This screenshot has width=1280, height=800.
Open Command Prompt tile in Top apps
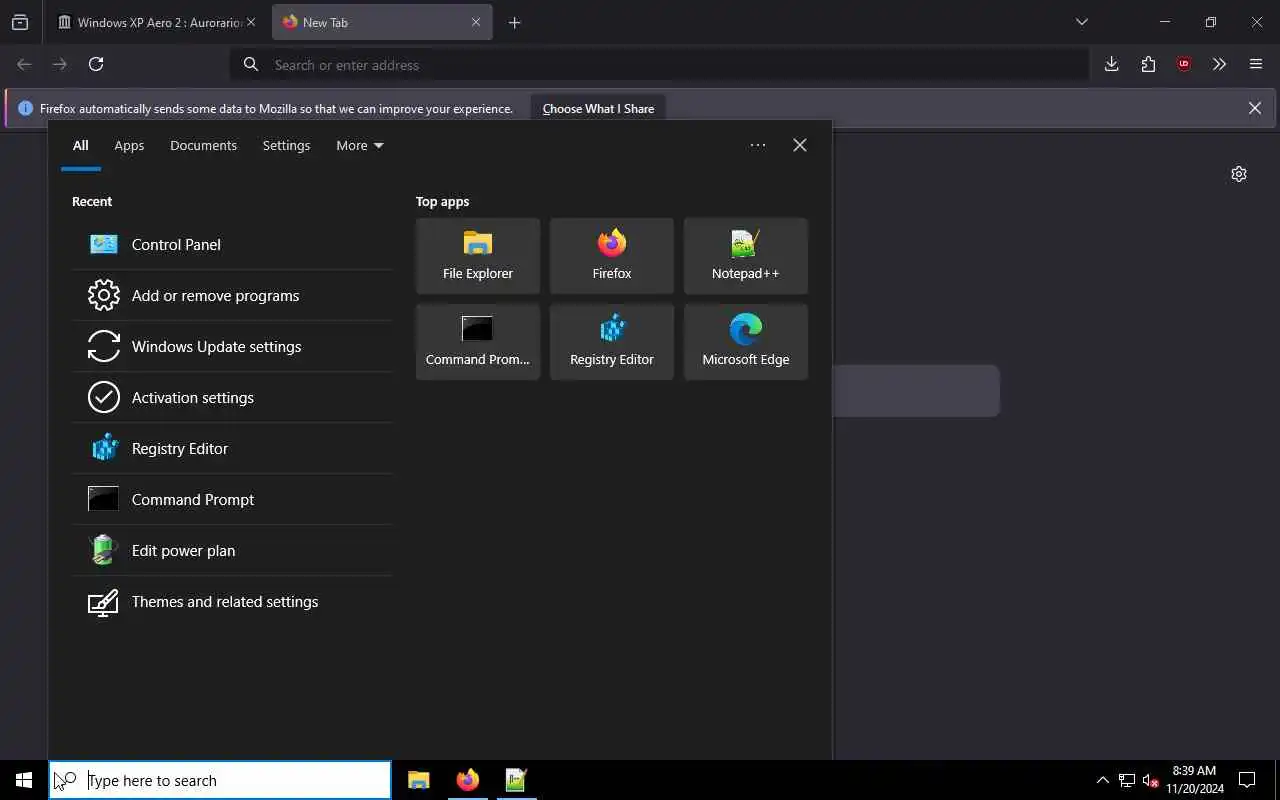[x=478, y=342]
